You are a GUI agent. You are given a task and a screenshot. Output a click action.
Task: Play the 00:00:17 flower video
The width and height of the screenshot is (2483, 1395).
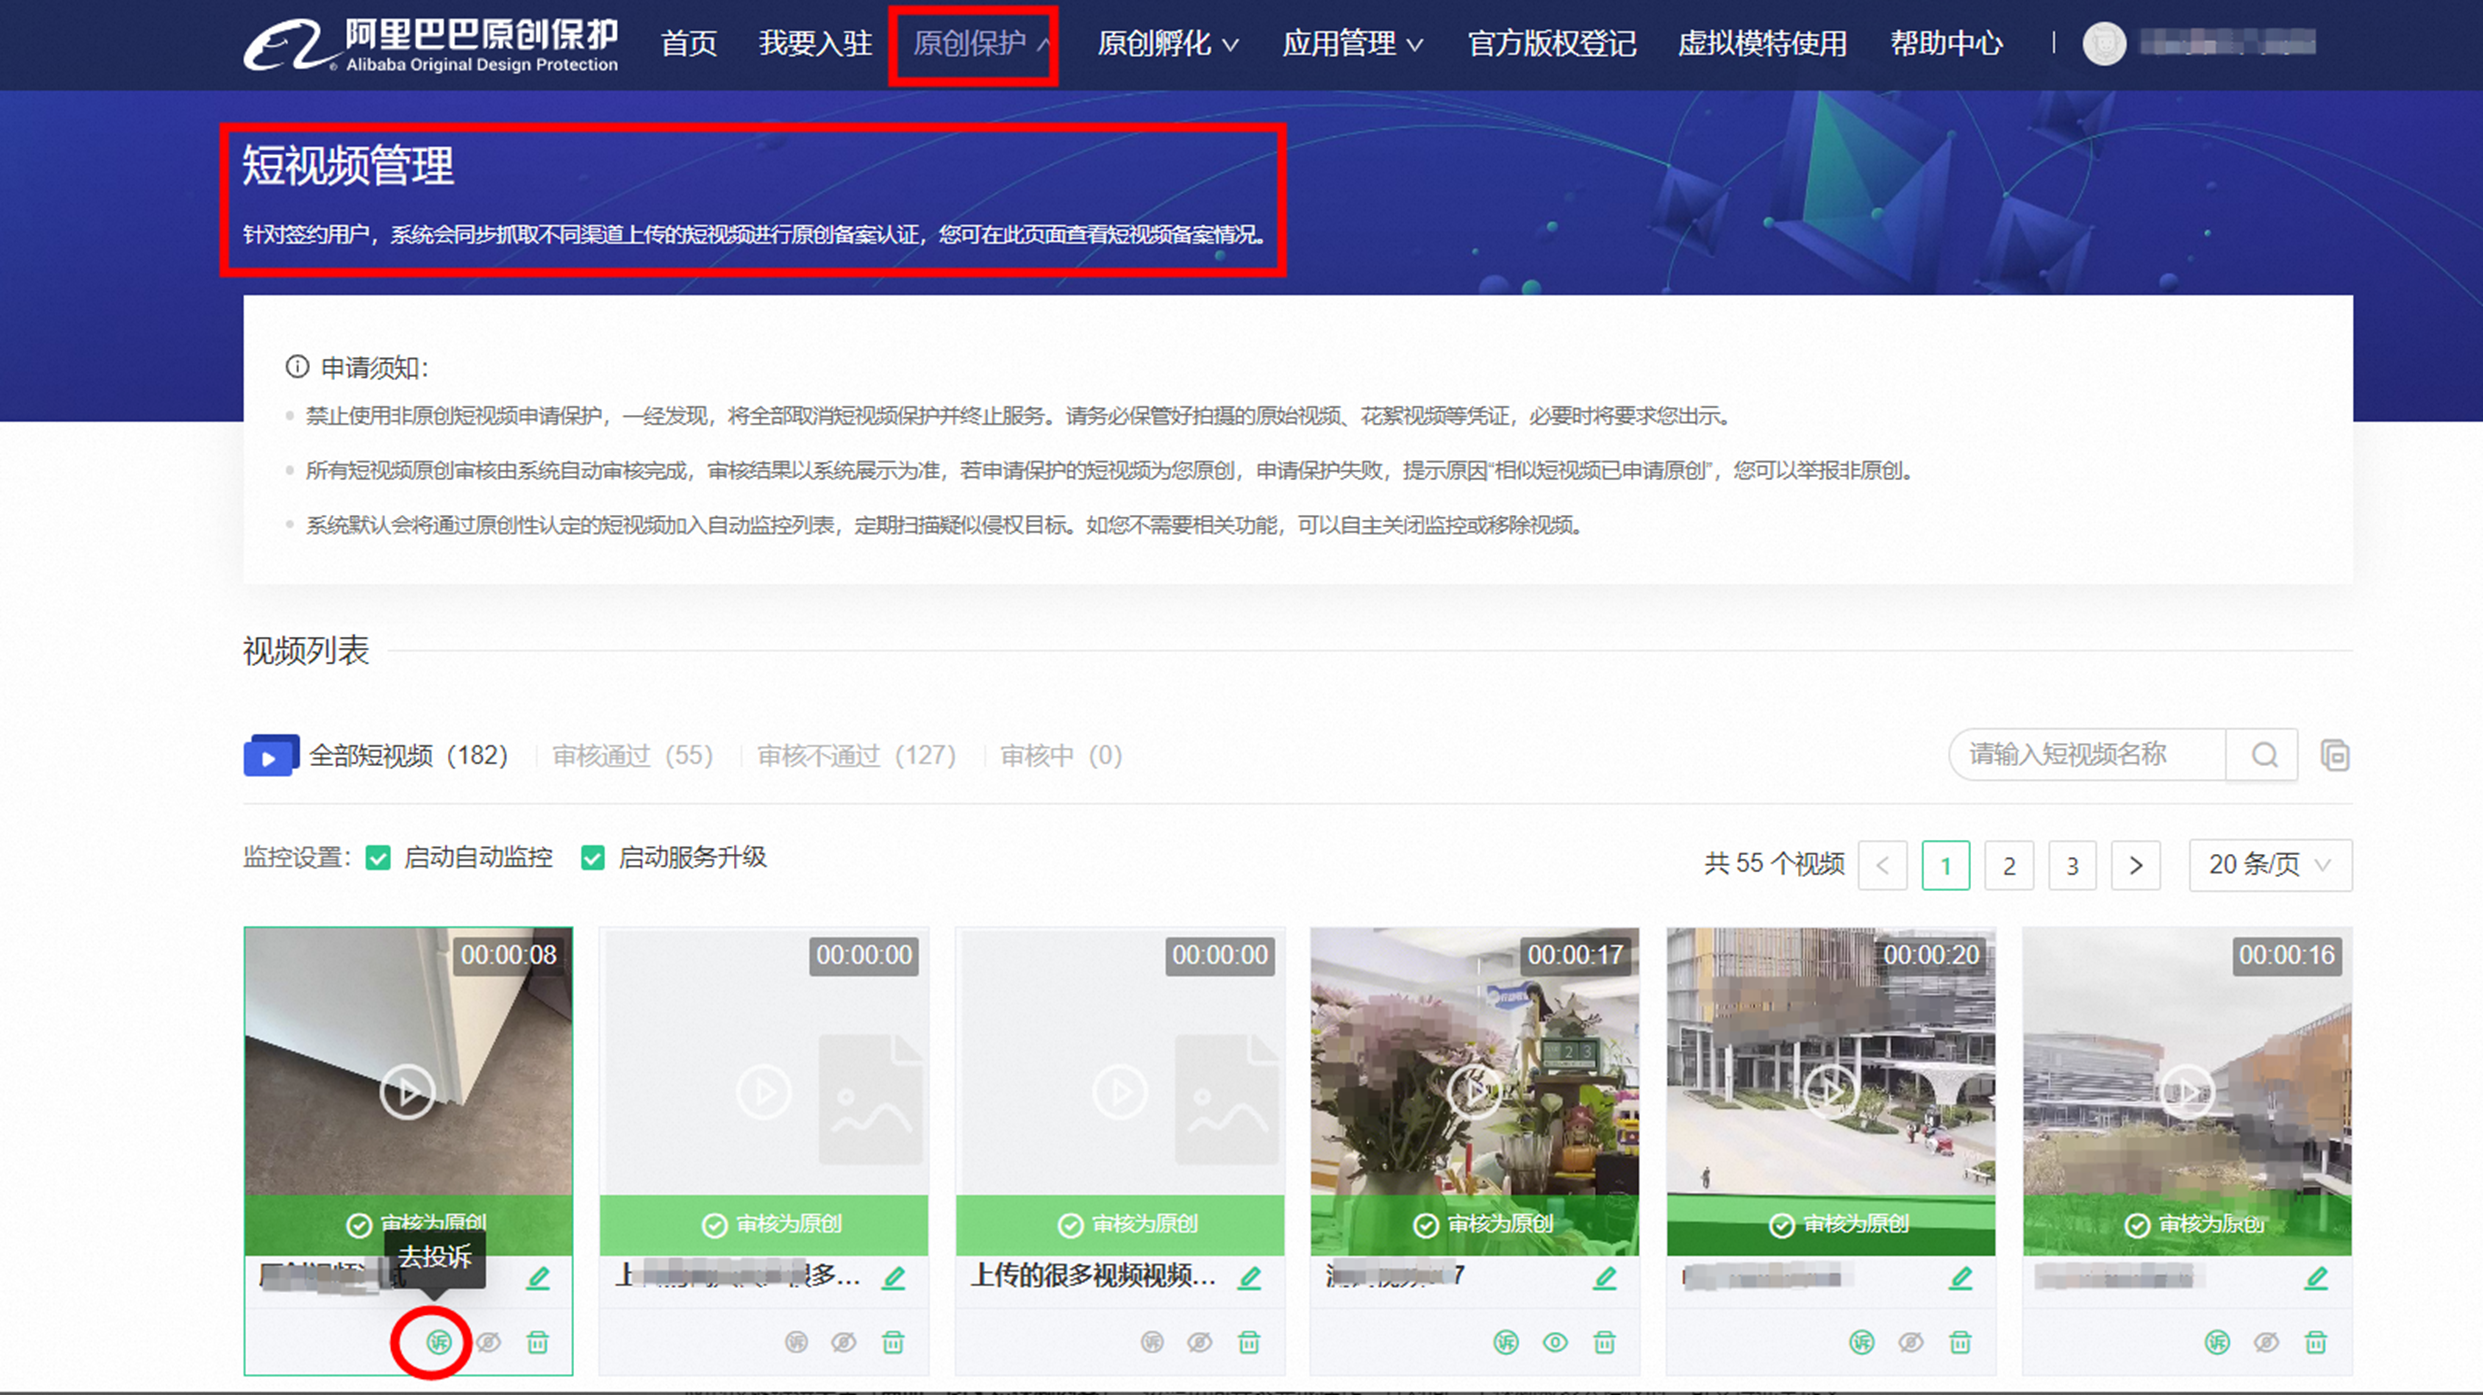point(1475,1091)
